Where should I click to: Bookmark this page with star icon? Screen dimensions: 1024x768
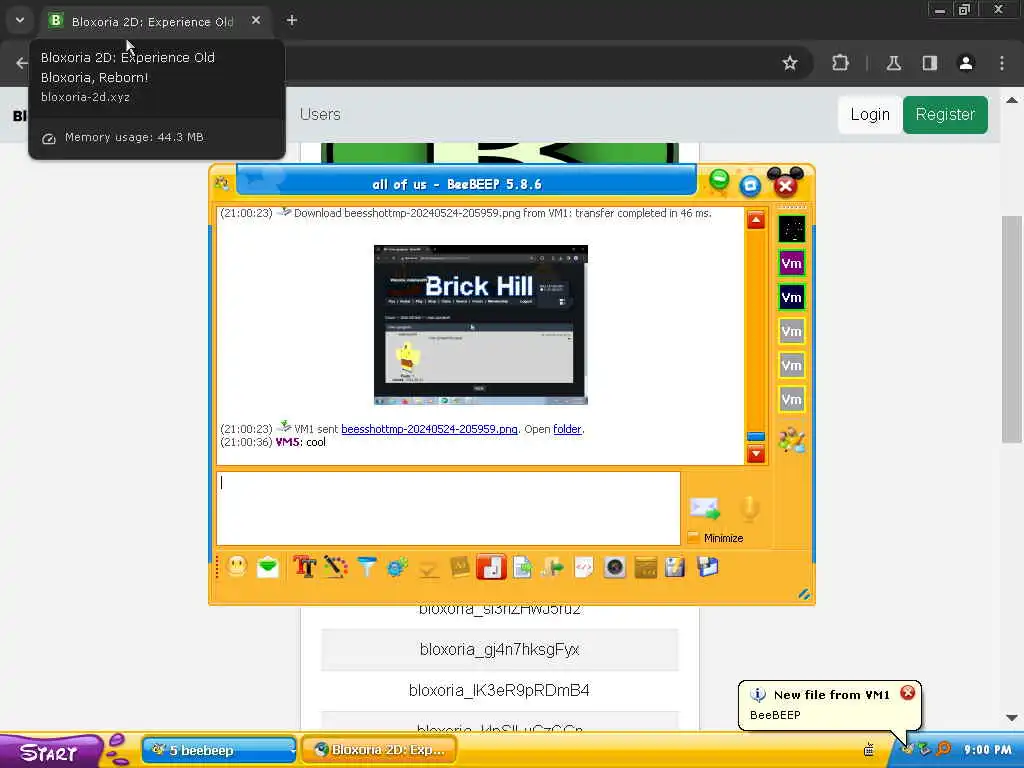790,63
